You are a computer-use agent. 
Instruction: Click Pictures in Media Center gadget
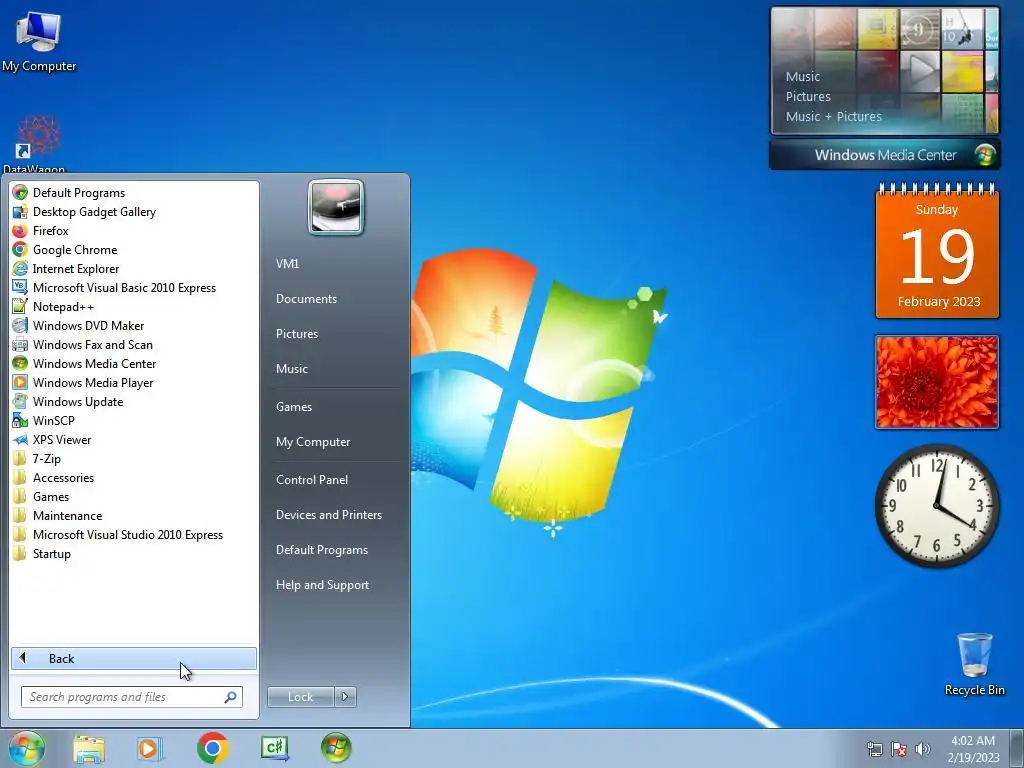point(808,97)
